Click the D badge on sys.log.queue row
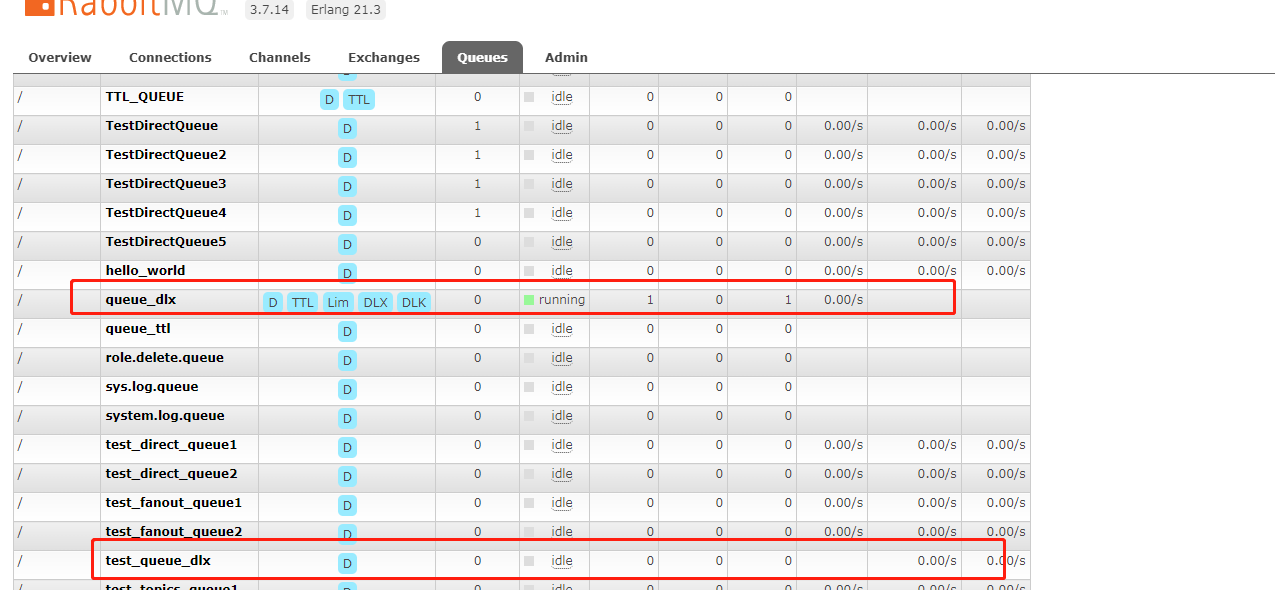 click(347, 390)
